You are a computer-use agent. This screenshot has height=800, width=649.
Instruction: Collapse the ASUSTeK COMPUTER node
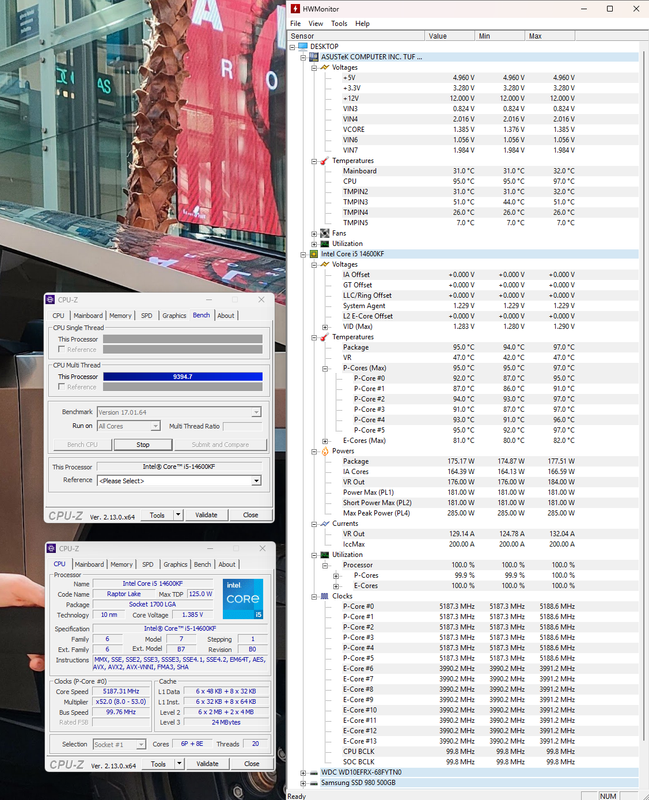pos(303,57)
